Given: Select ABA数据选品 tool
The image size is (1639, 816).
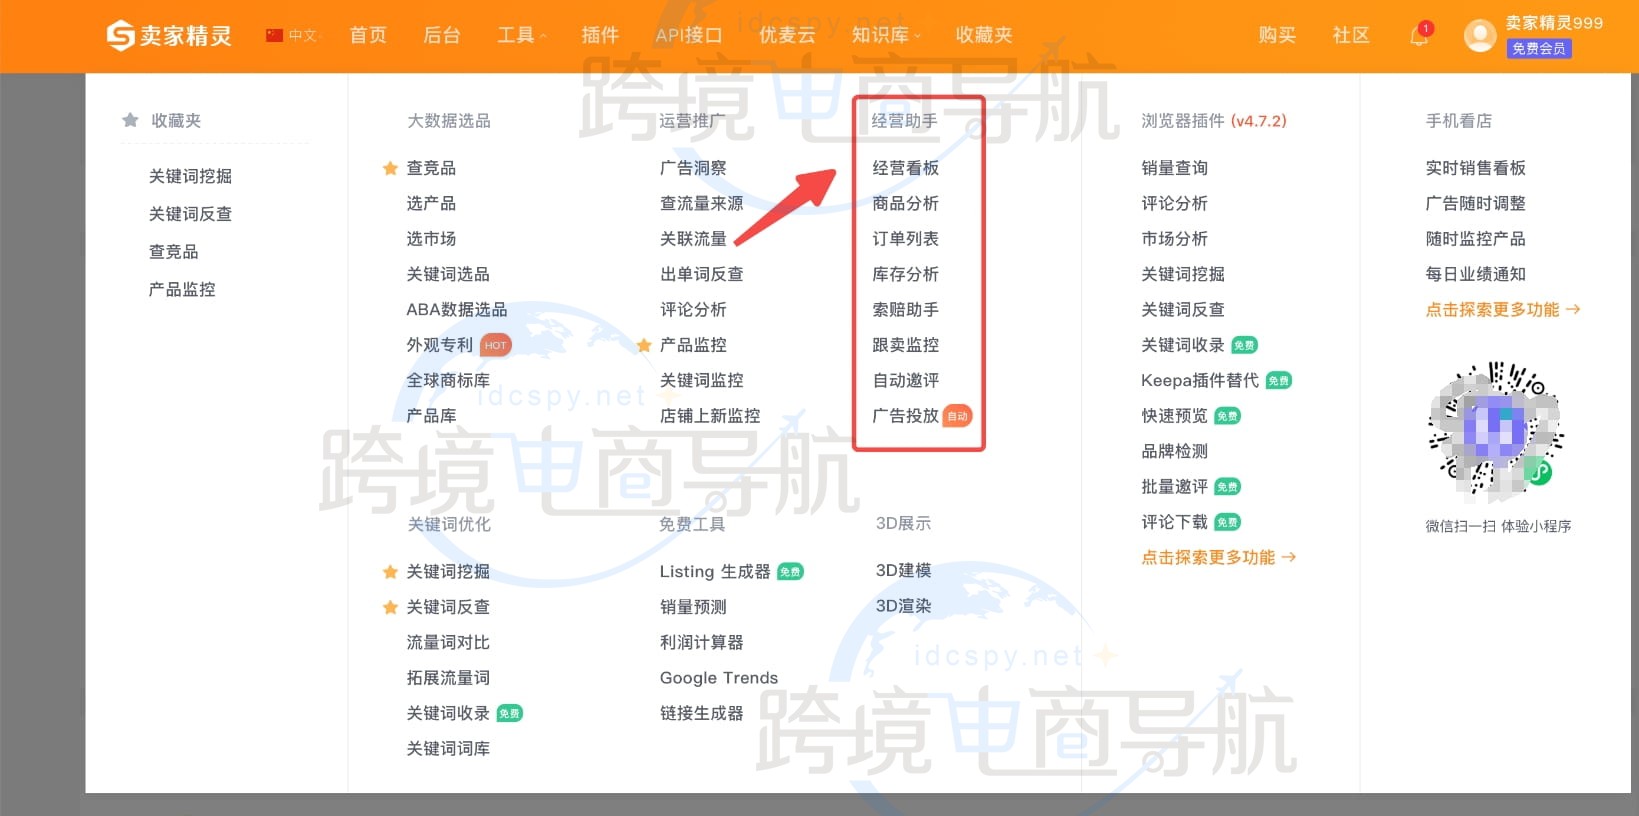Looking at the screenshot, I should pos(457,310).
